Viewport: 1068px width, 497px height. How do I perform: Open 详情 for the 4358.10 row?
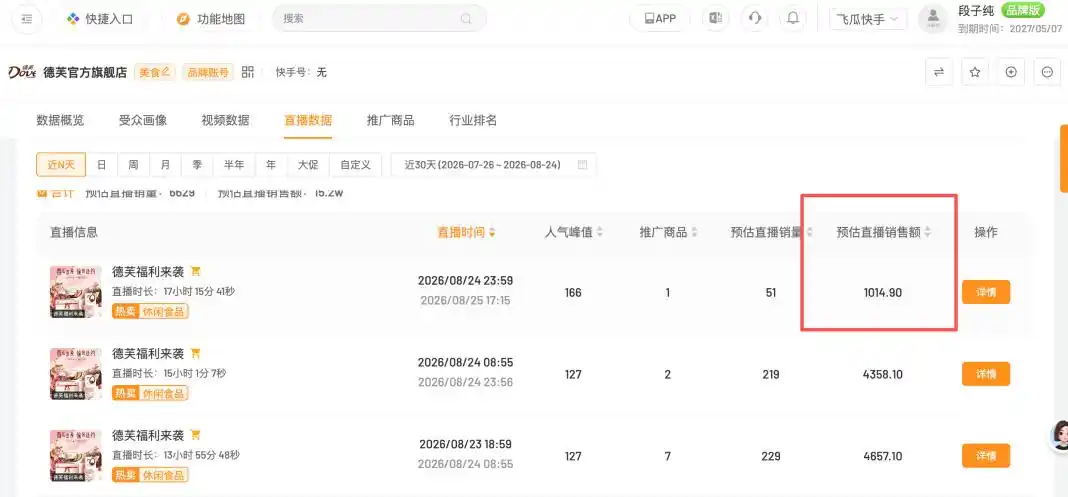click(x=986, y=374)
